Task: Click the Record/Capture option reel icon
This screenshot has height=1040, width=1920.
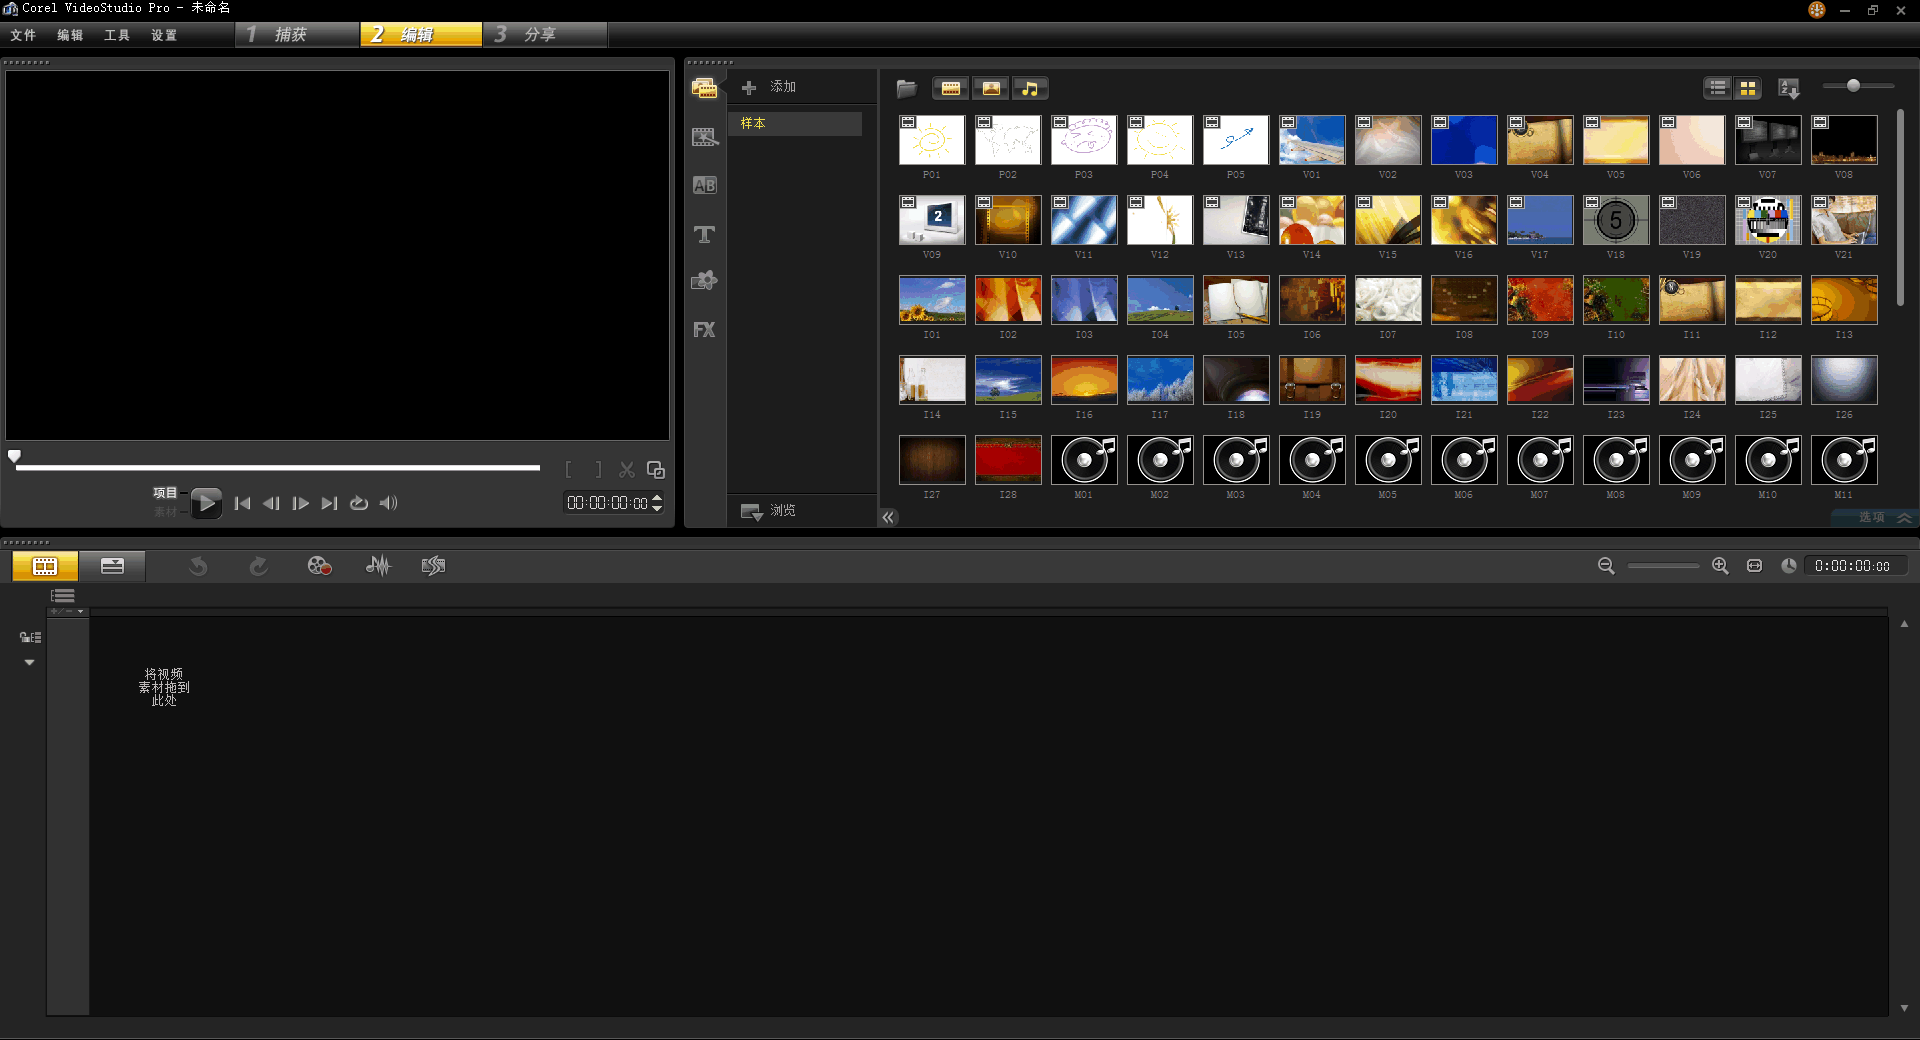Action: 319,566
